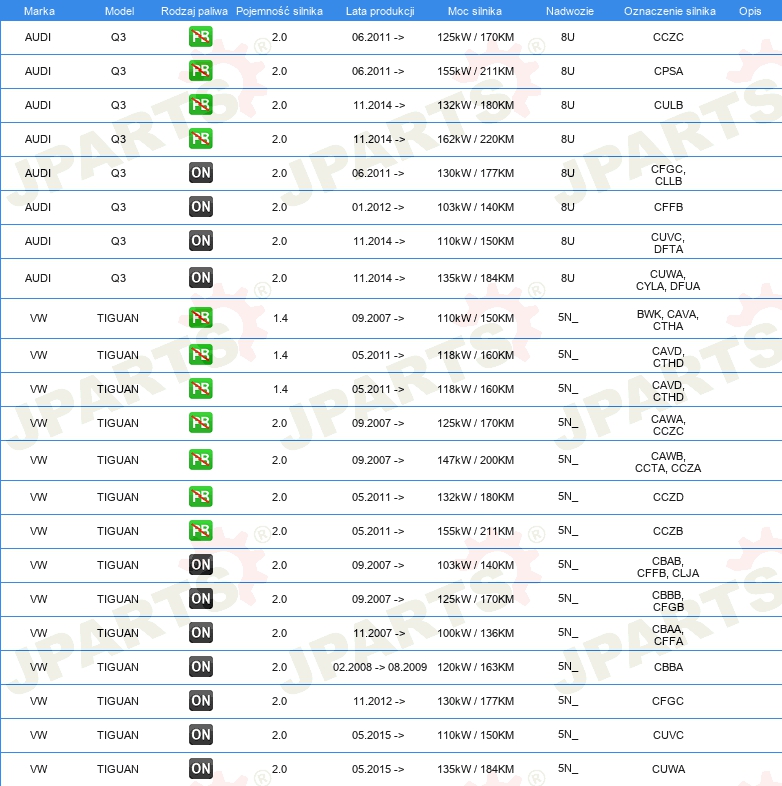Click the 8U body cell in the CPSA row
Image resolution: width=782 pixels, height=786 pixels.
[567, 71]
